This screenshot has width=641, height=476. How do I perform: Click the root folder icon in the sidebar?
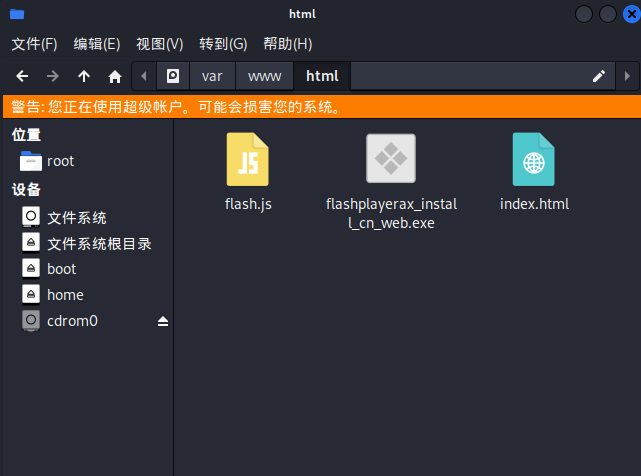point(31,161)
